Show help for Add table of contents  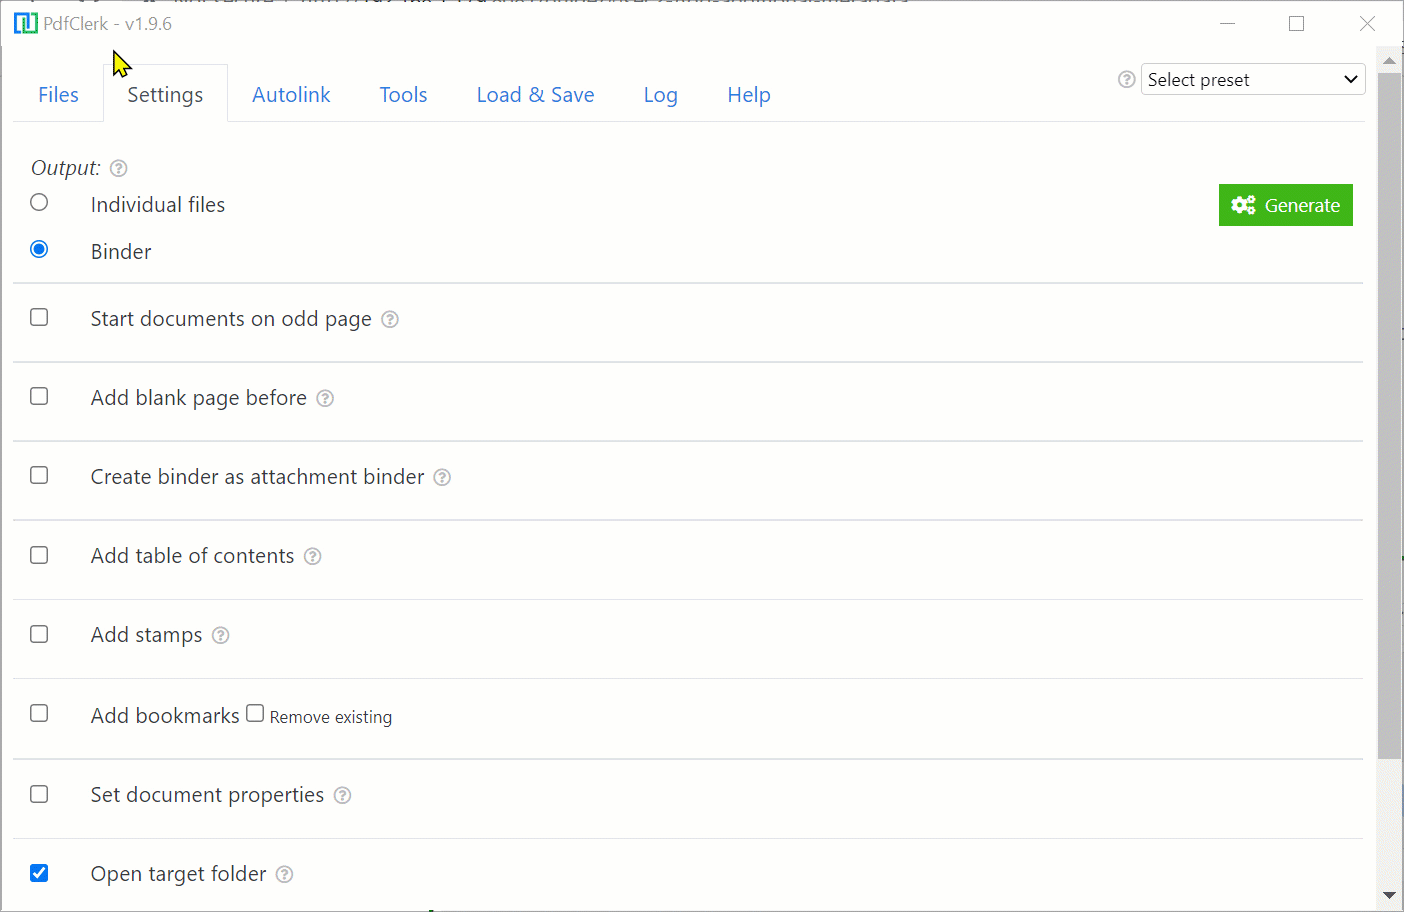(x=313, y=556)
